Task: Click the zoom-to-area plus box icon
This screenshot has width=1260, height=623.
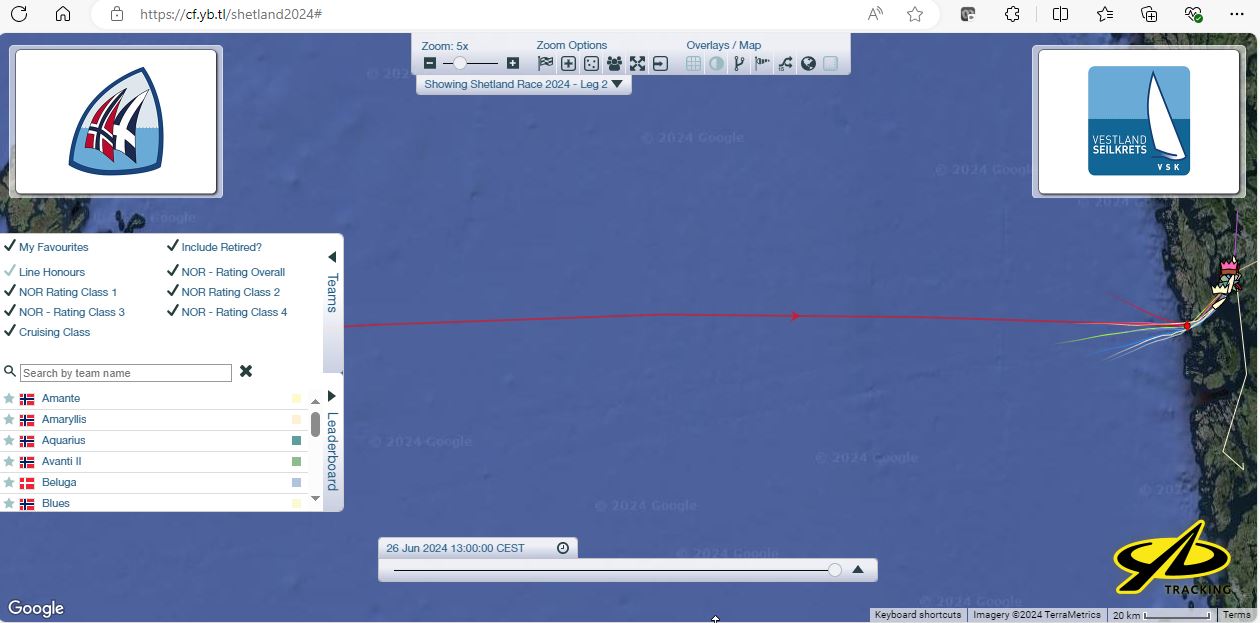Action: click(568, 63)
